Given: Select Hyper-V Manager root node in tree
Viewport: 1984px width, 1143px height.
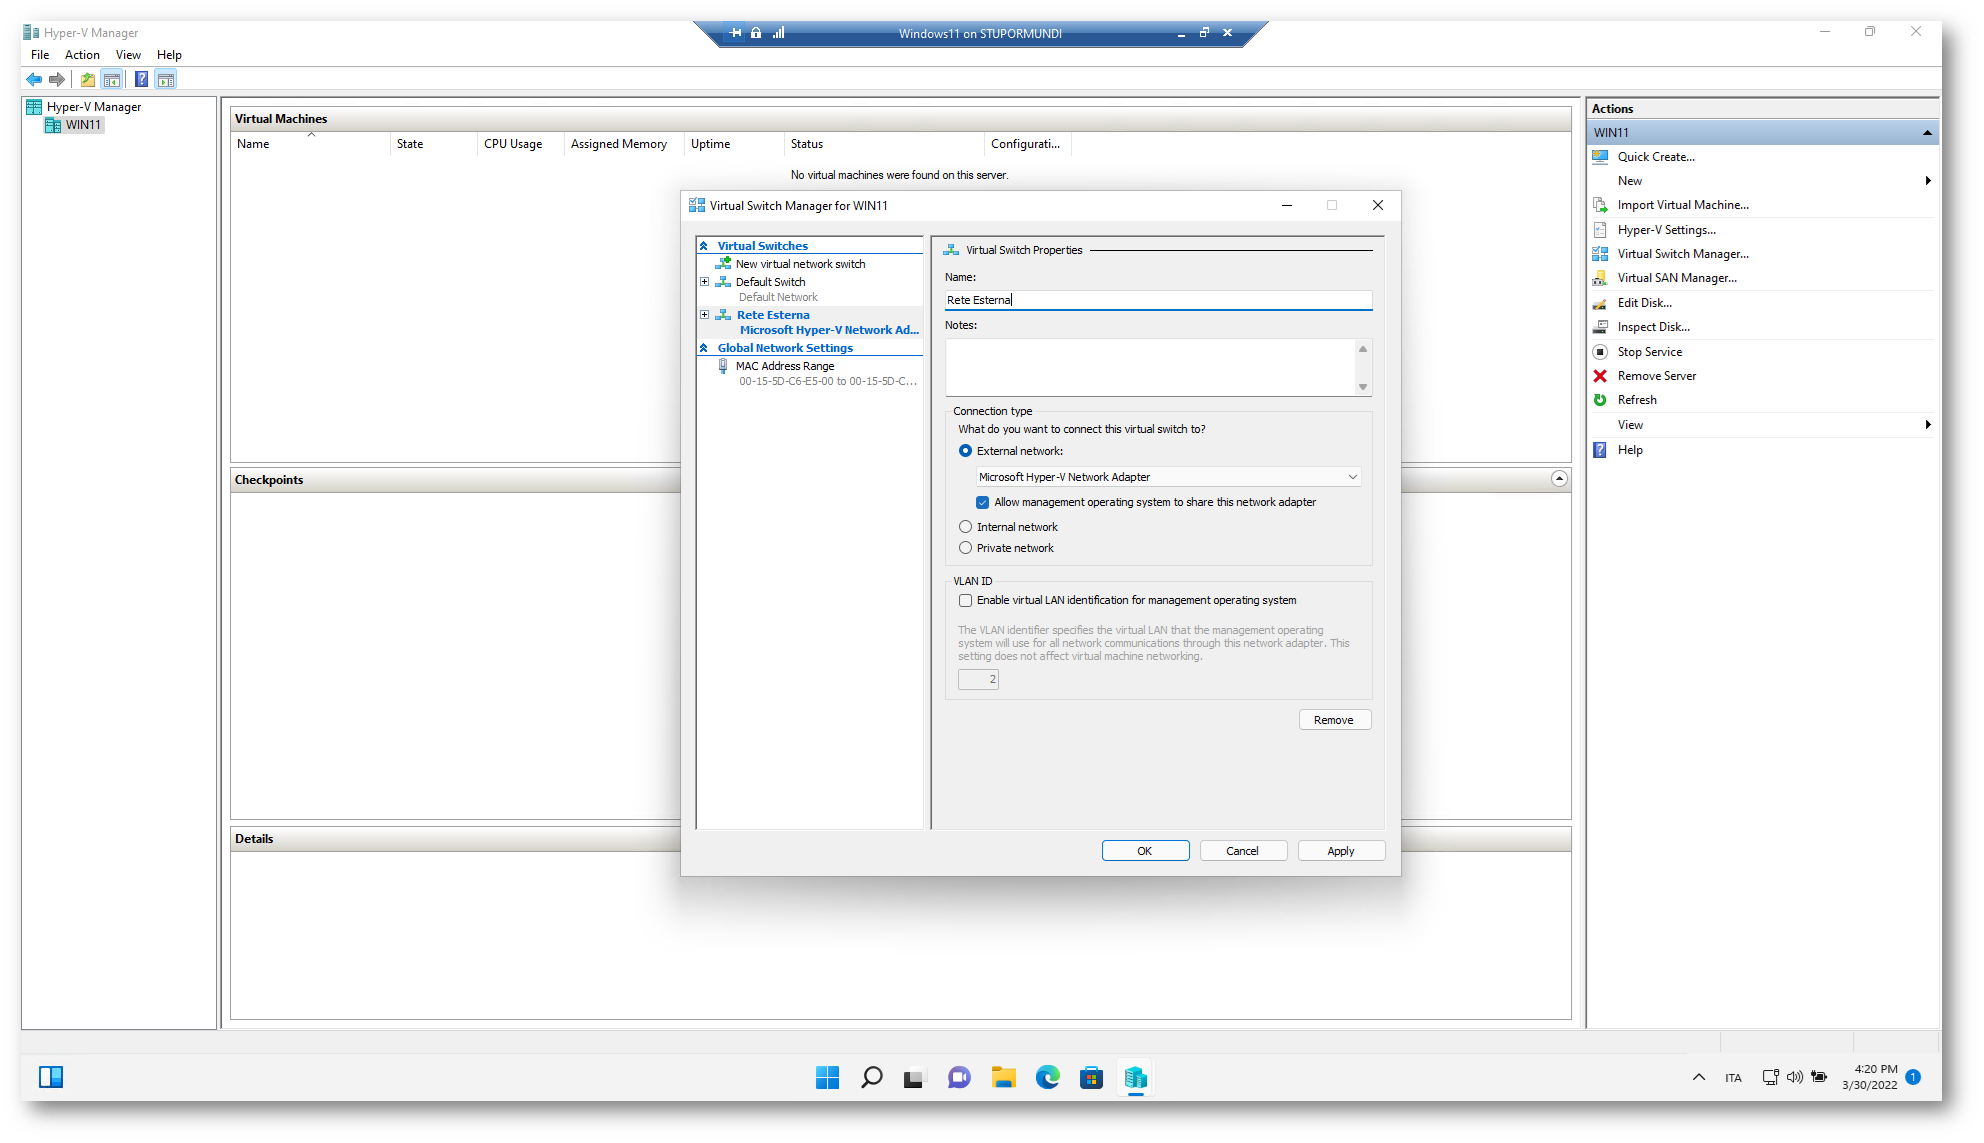Looking at the screenshot, I should point(93,107).
